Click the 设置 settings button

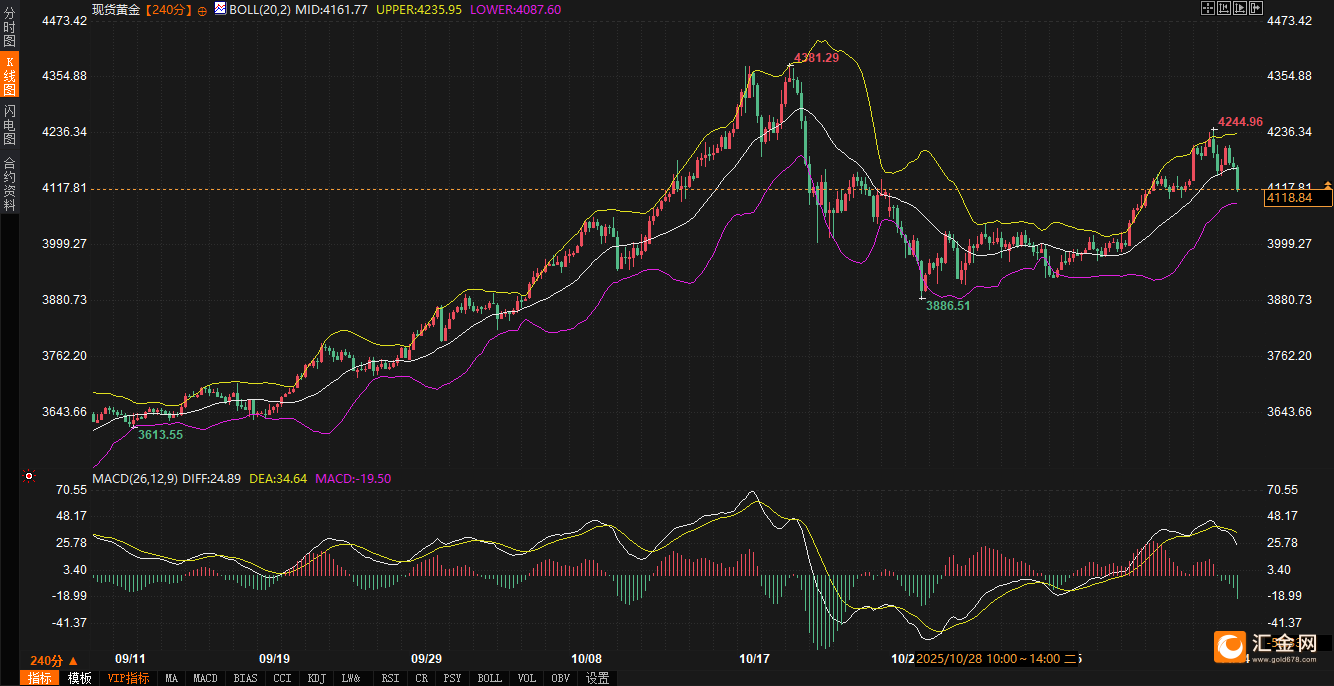[x=597, y=678]
